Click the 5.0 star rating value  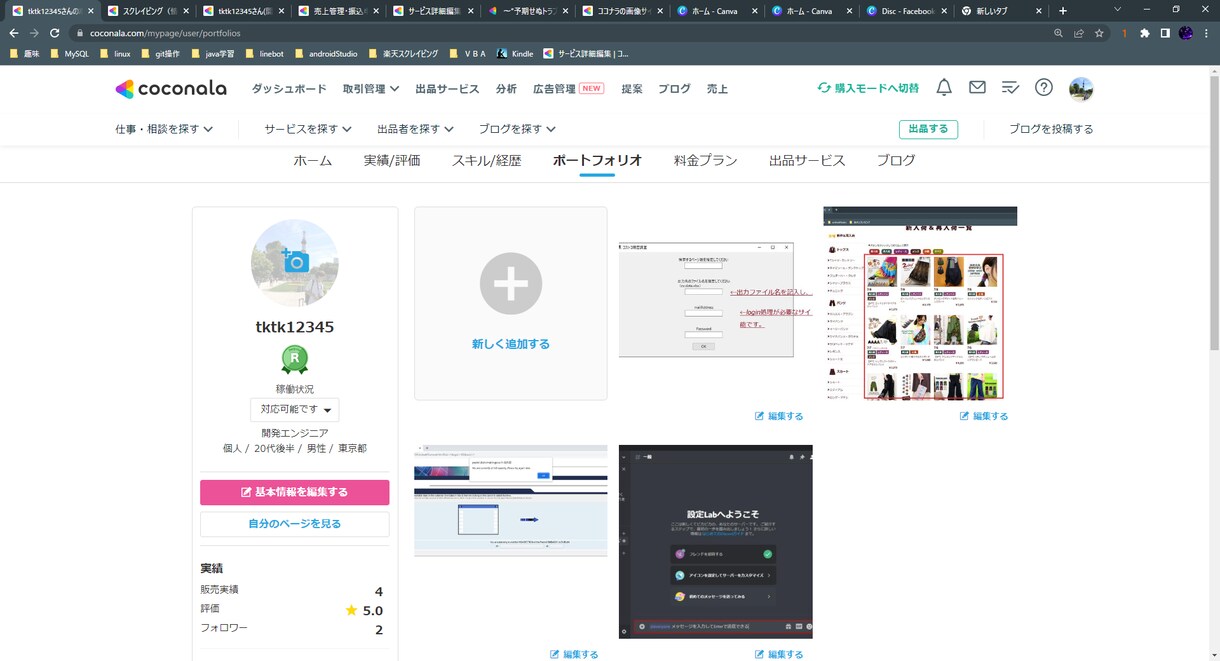click(x=372, y=610)
